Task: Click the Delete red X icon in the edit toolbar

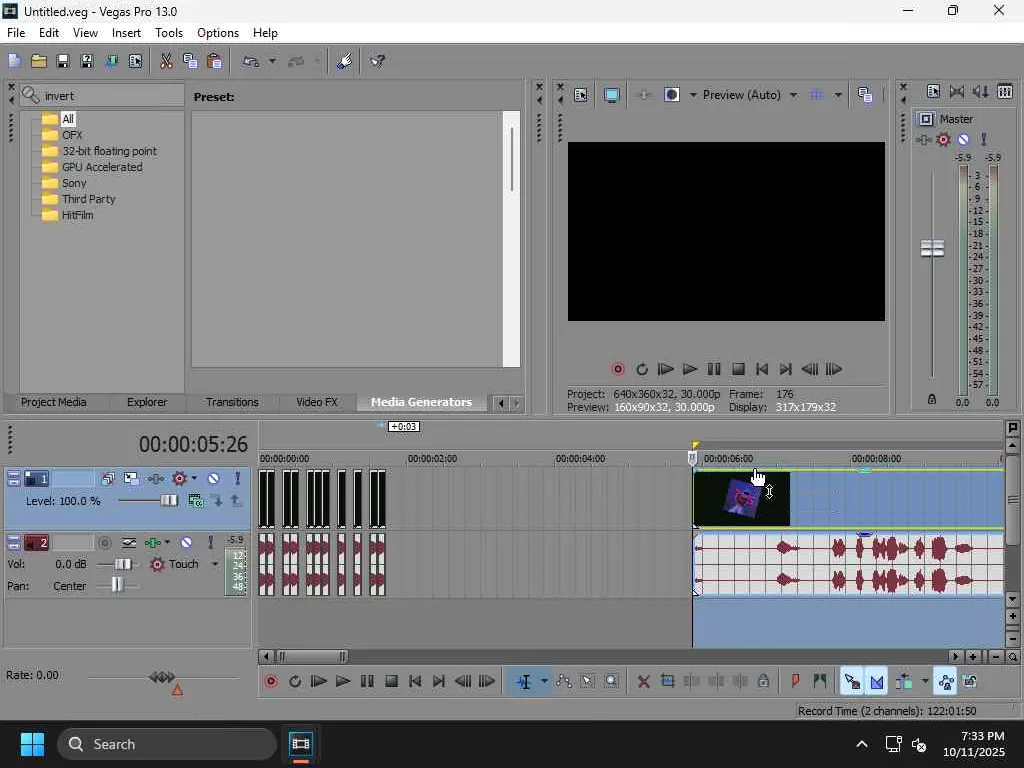Action: (643, 681)
